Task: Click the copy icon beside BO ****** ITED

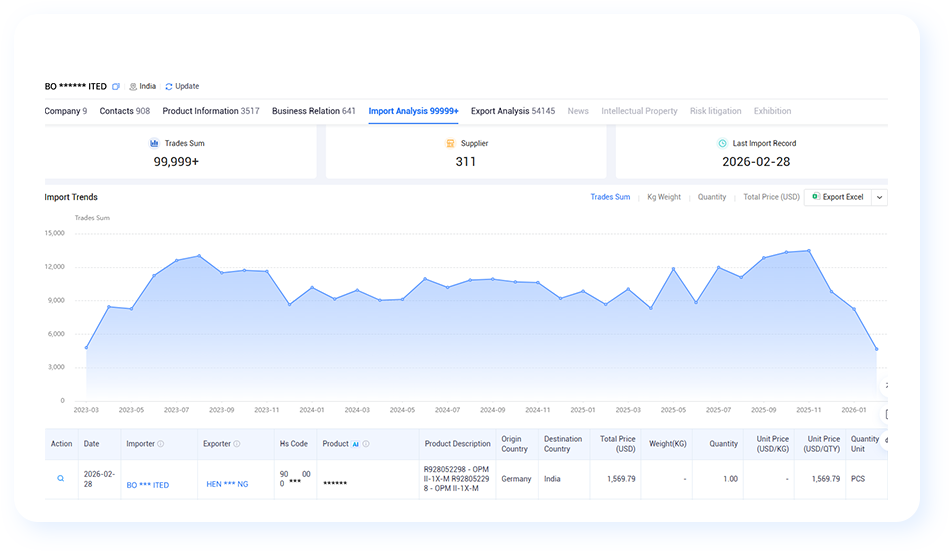Action: (x=115, y=86)
